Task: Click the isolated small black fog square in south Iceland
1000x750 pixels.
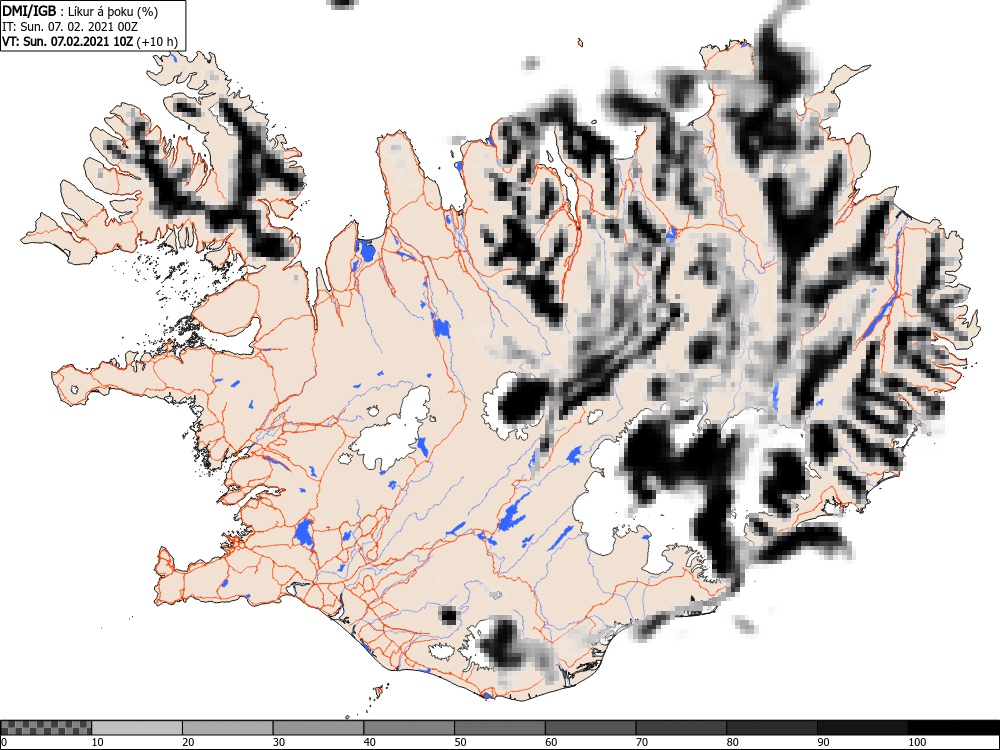Action: pos(449,616)
